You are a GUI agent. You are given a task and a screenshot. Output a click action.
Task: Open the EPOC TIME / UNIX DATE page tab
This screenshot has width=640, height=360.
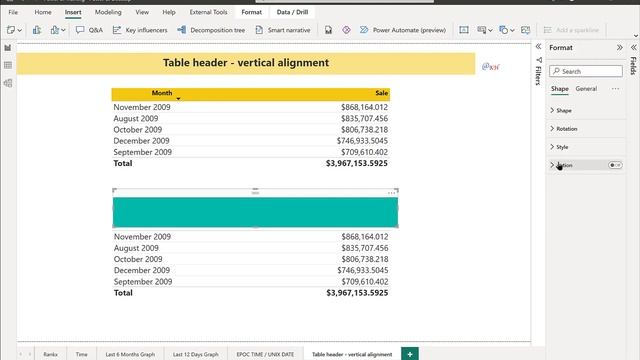click(x=265, y=354)
